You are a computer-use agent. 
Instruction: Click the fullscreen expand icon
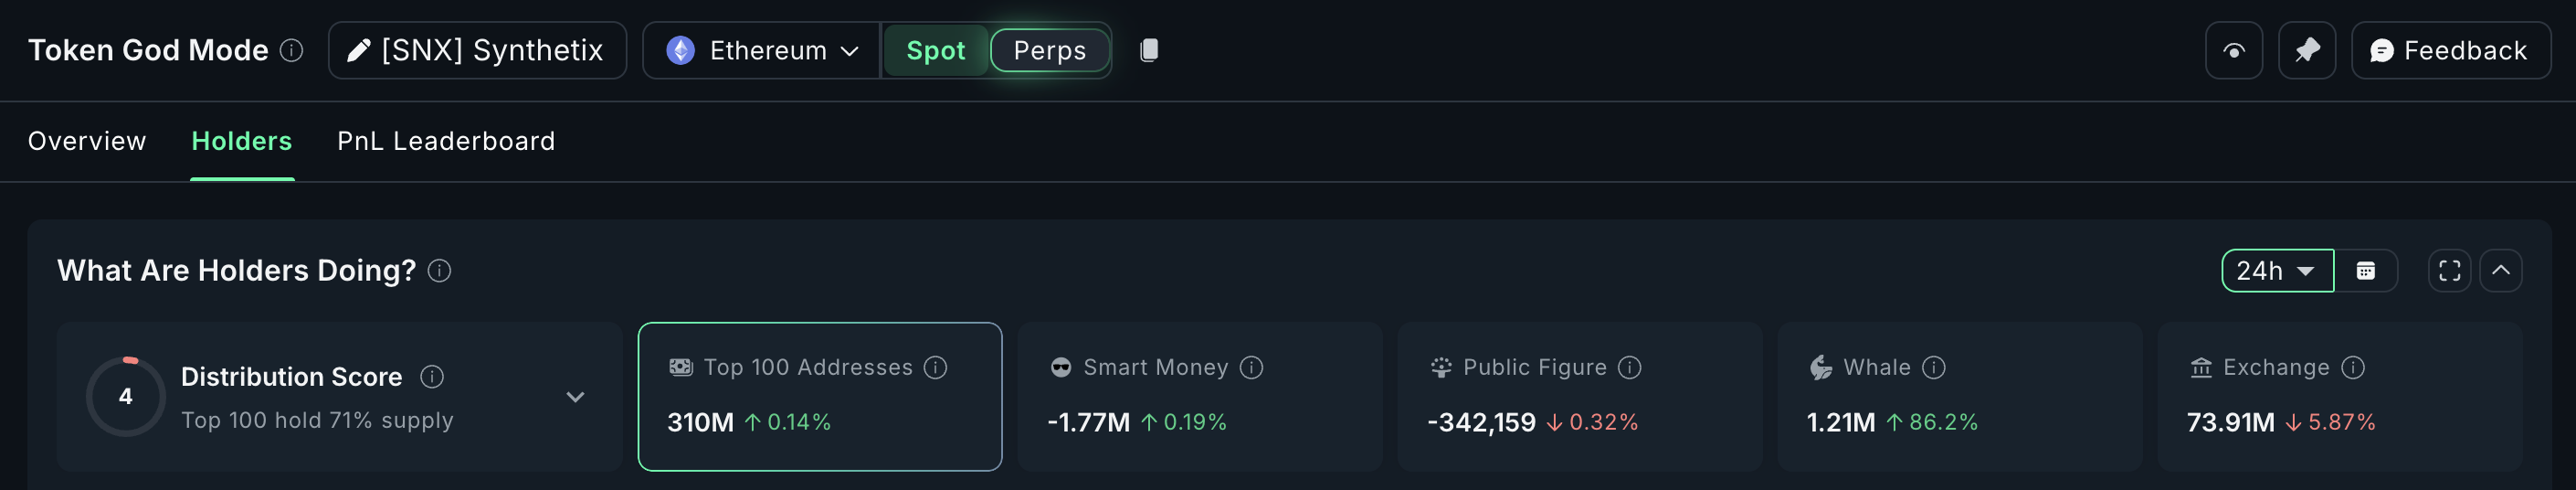point(2449,271)
